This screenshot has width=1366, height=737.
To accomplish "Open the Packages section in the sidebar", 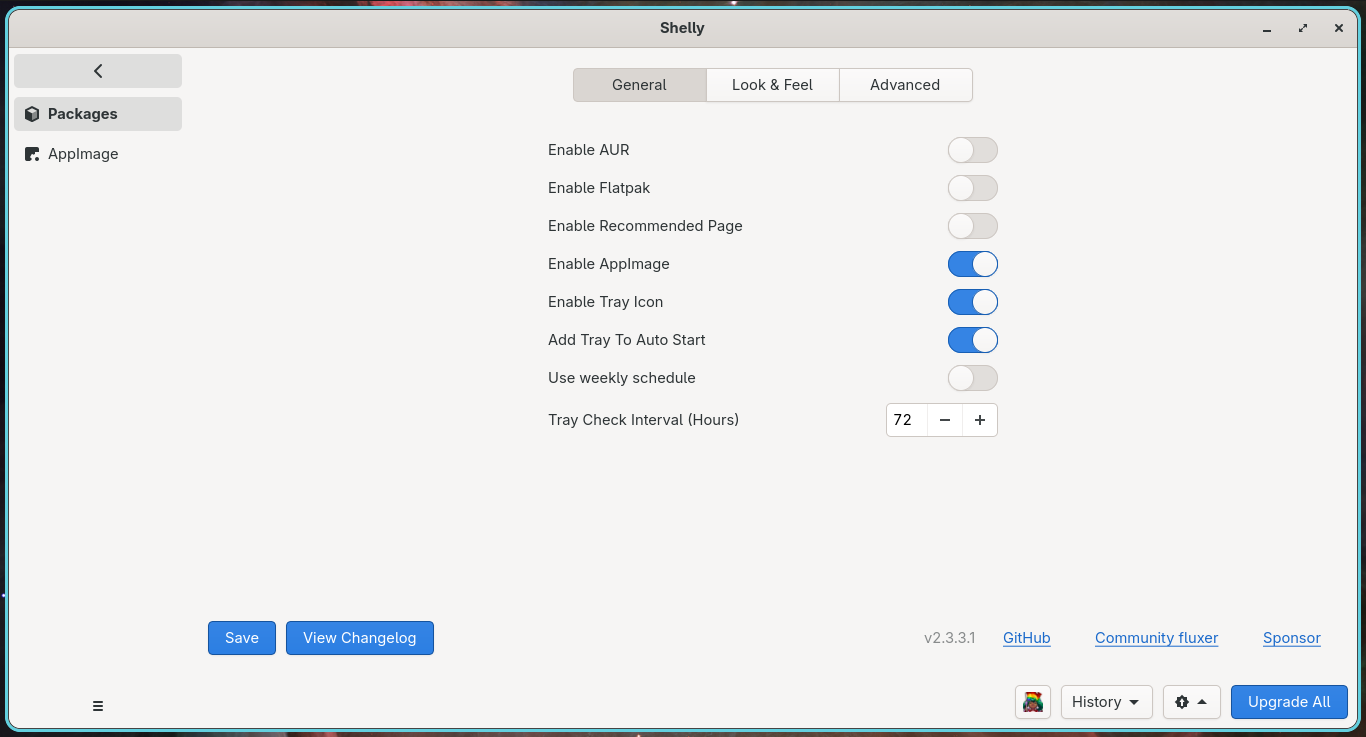I will (x=98, y=114).
